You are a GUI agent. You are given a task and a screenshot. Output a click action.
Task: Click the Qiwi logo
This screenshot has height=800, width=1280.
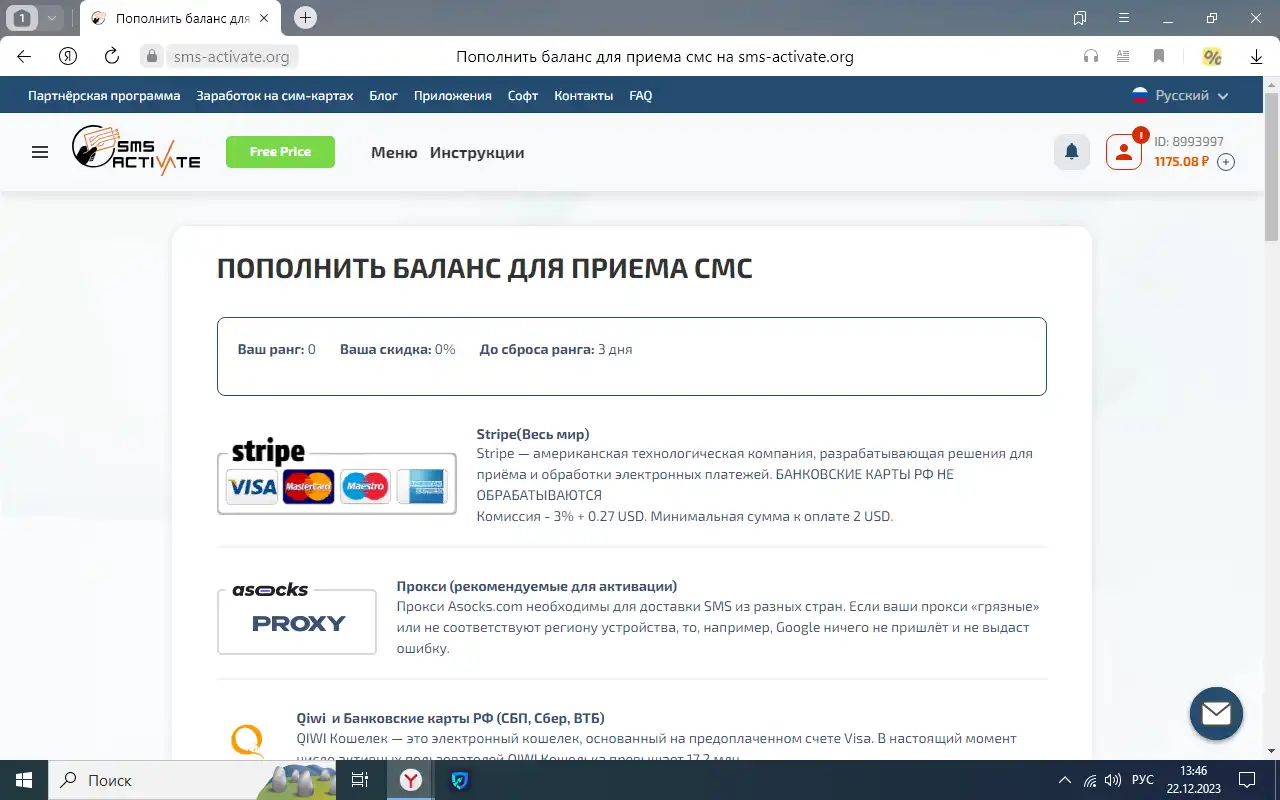click(x=248, y=740)
